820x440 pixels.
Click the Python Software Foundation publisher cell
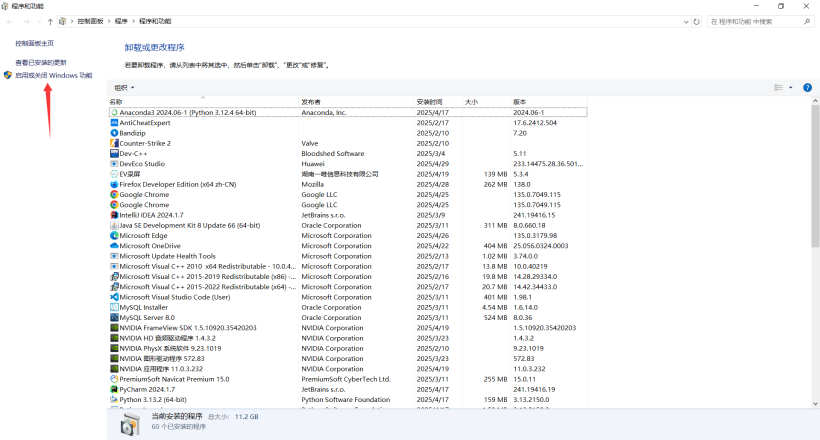(346, 400)
